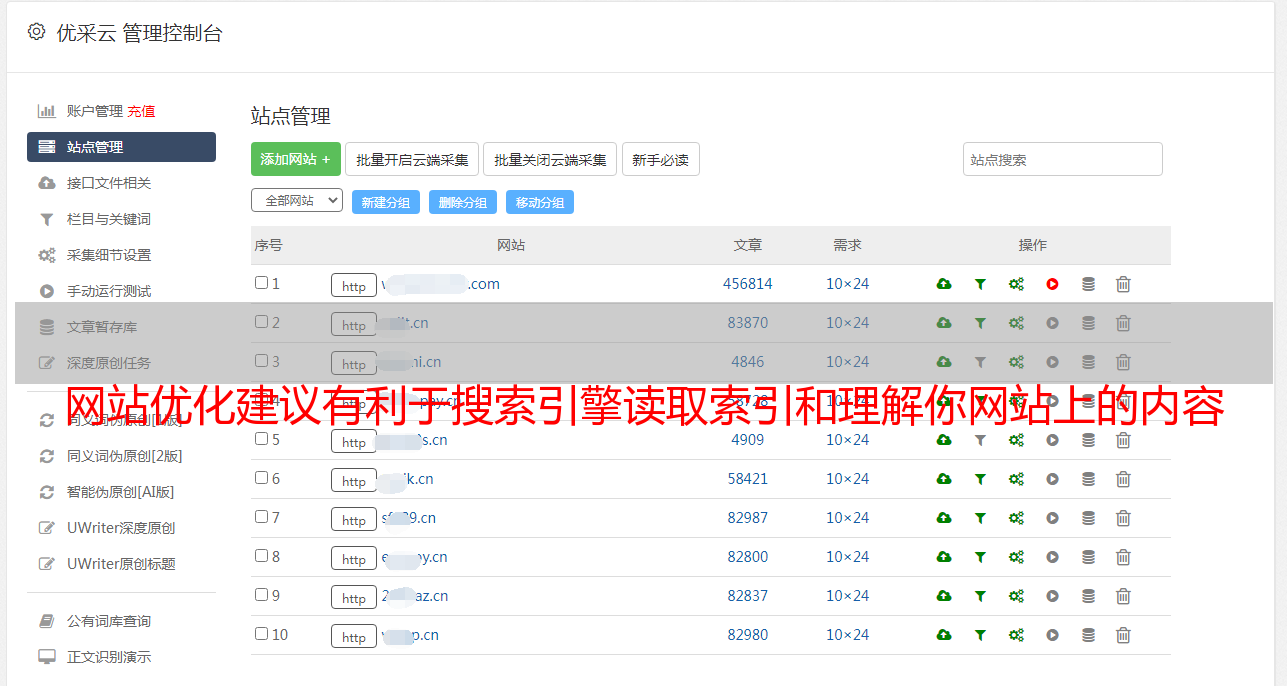Click the 新建分组 button
1287x686 pixels.
[386, 202]
